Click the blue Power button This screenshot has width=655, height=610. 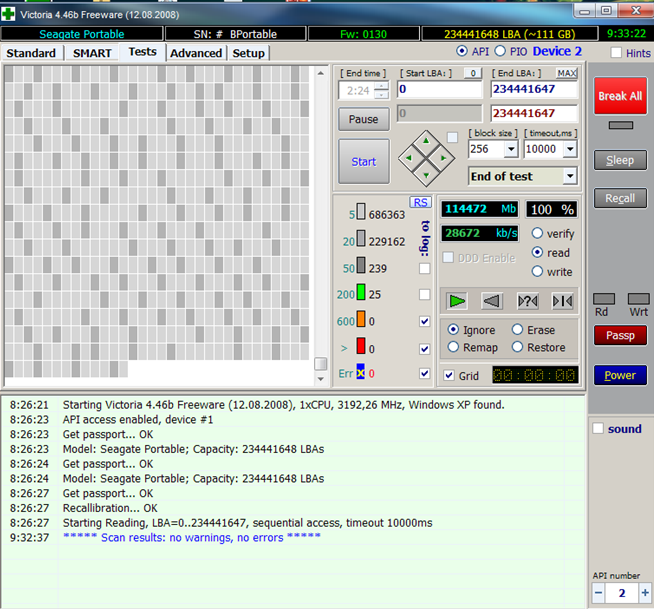click(x=620, y=375)
